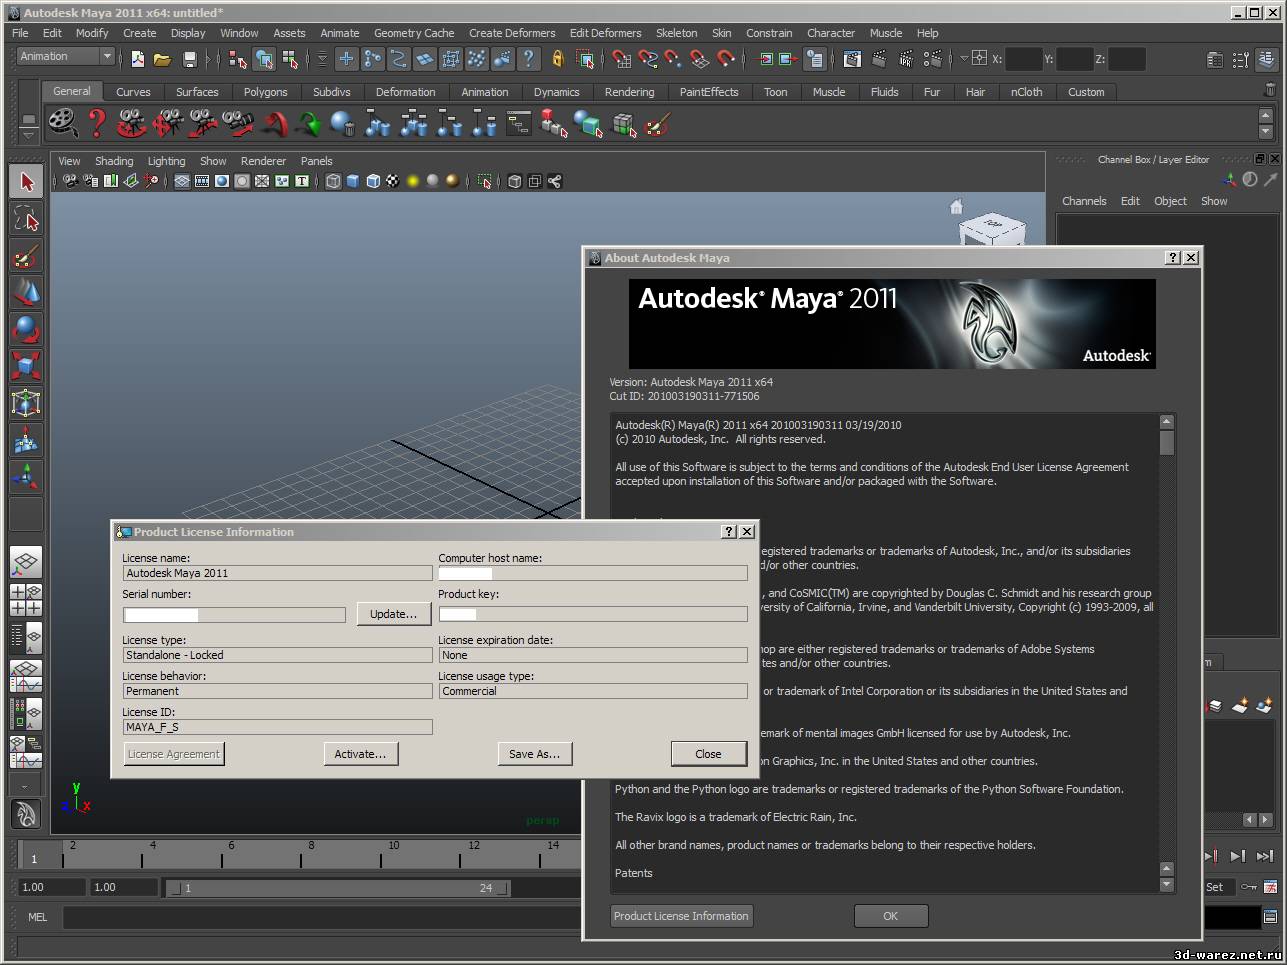
Task: Open the hierarchy window shelf icon
Action: click(x=518, y=124)
